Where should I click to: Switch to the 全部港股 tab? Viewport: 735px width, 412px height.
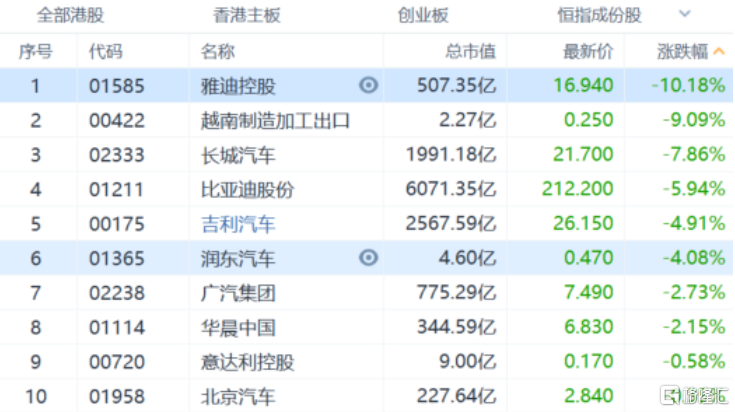tap(70, 16)
